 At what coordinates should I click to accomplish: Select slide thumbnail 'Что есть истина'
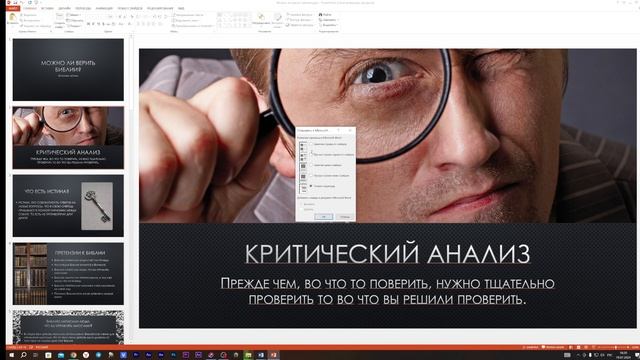tap(68, 206)
